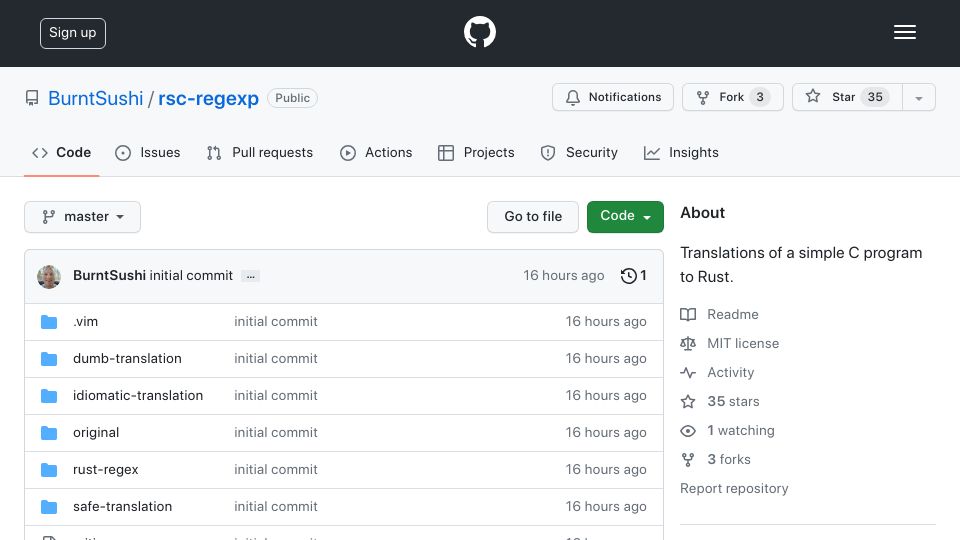Open the BurntSushi owner profile link
The height and width of the screenshot is (540, 960).
point(96,98)
